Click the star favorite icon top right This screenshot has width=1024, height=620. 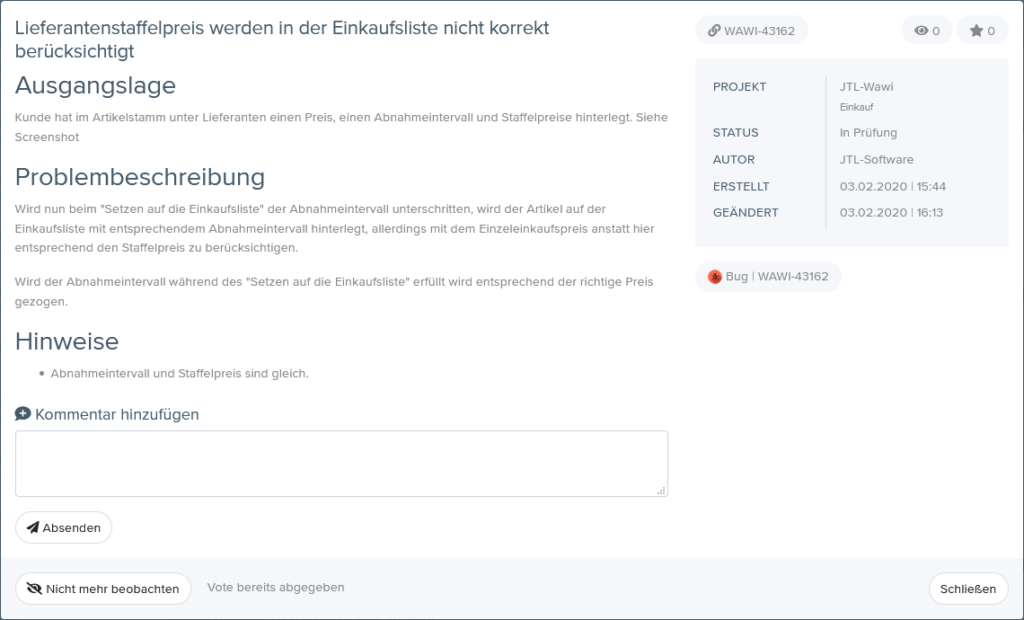(x=977, y=30)
